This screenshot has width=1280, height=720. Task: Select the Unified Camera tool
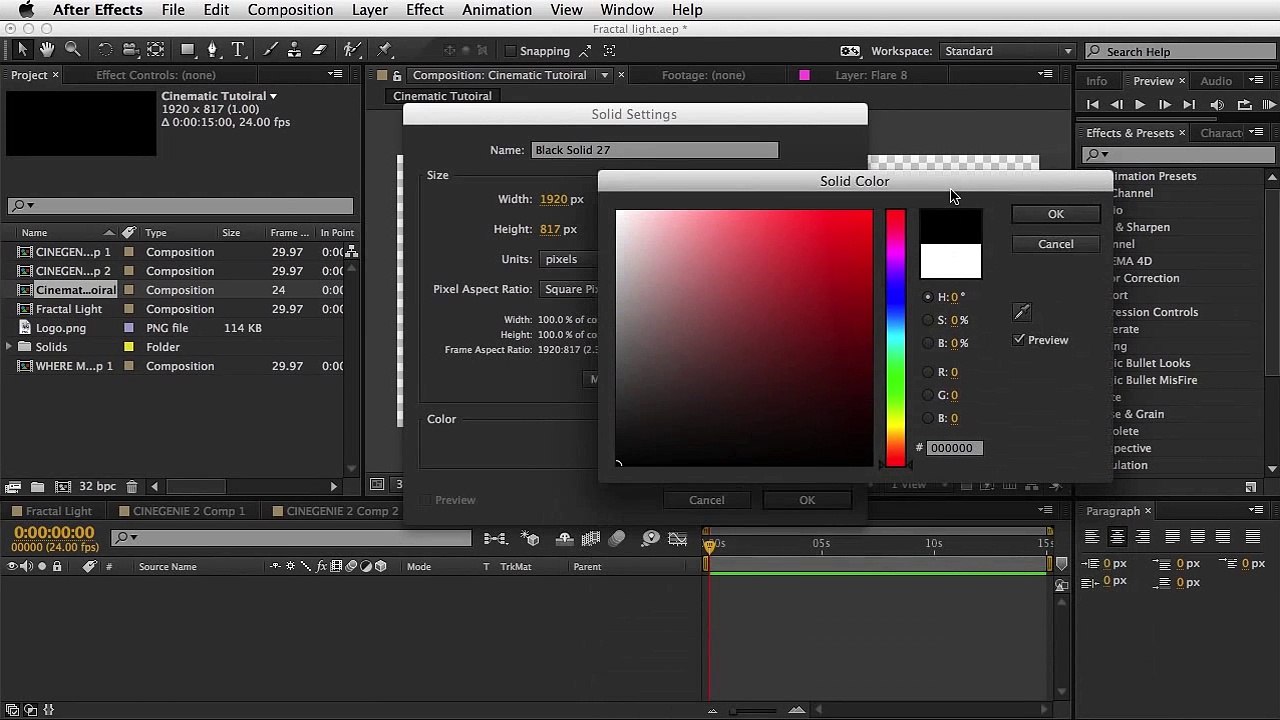pos(130,49)
